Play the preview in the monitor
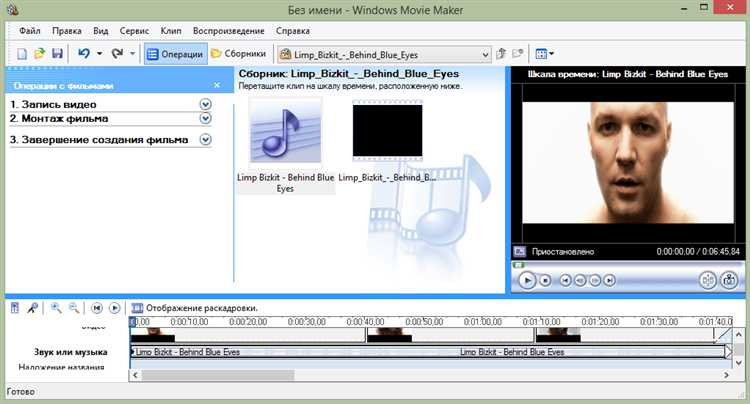This screenshot has width=750, height=404. click(x=527, y=280)
